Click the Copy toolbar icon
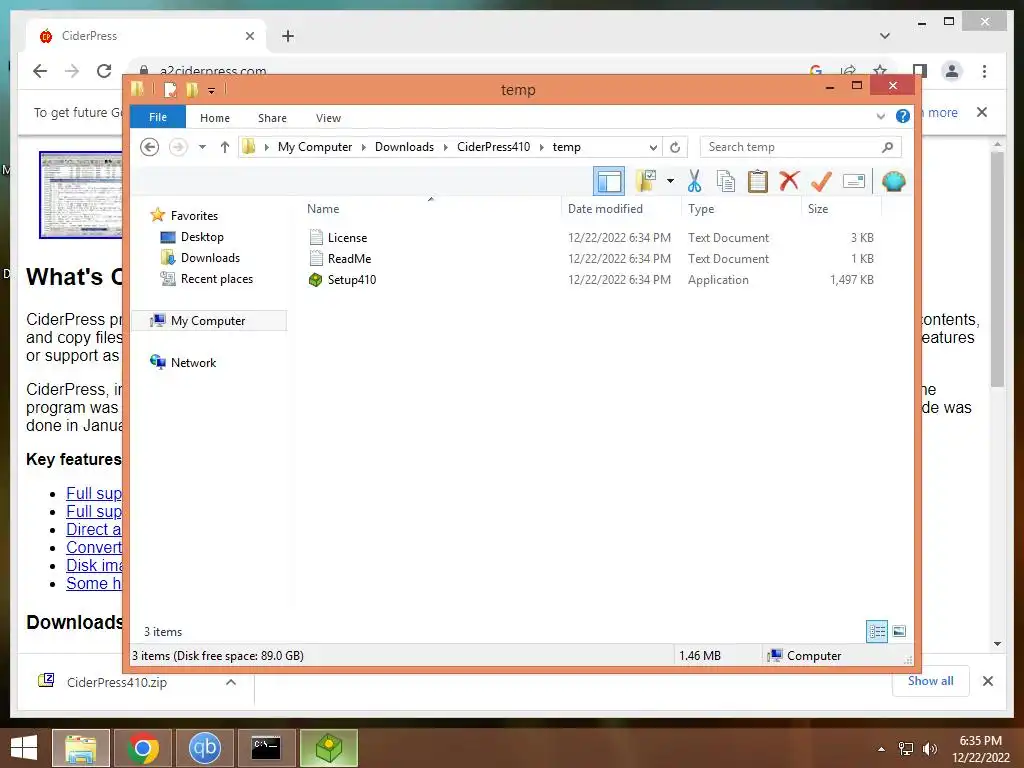 pyautogui.click(x=726, y=181)
